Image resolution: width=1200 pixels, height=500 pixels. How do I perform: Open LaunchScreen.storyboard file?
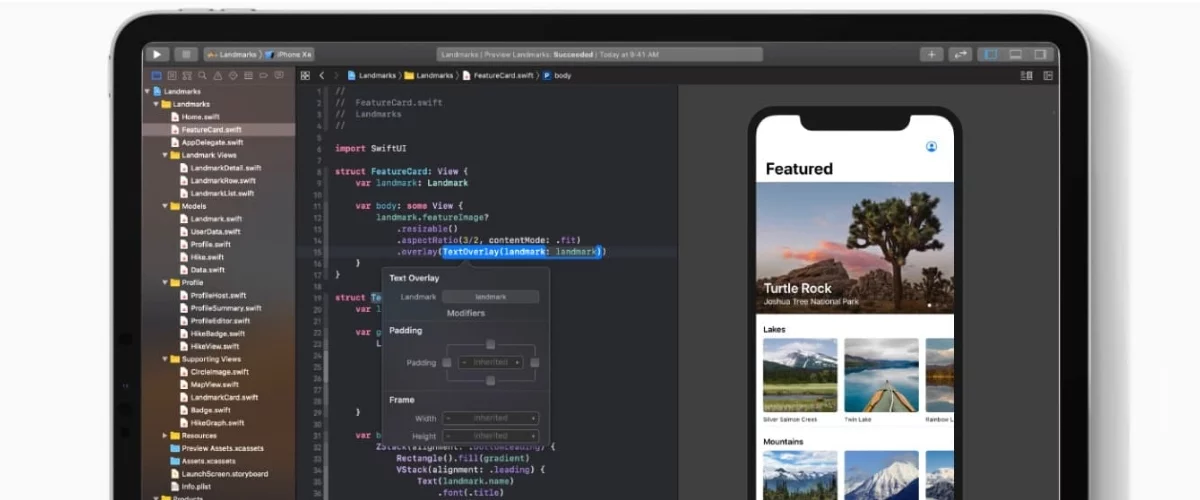point(218,473)
